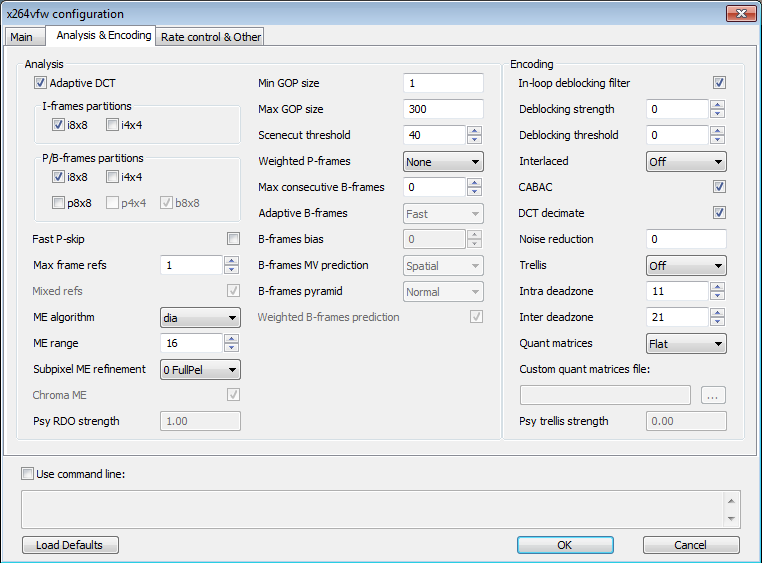Viewport: 762px width, 563px height.
Task: Click the Intra deadzone value field
Action: (677, 291)
